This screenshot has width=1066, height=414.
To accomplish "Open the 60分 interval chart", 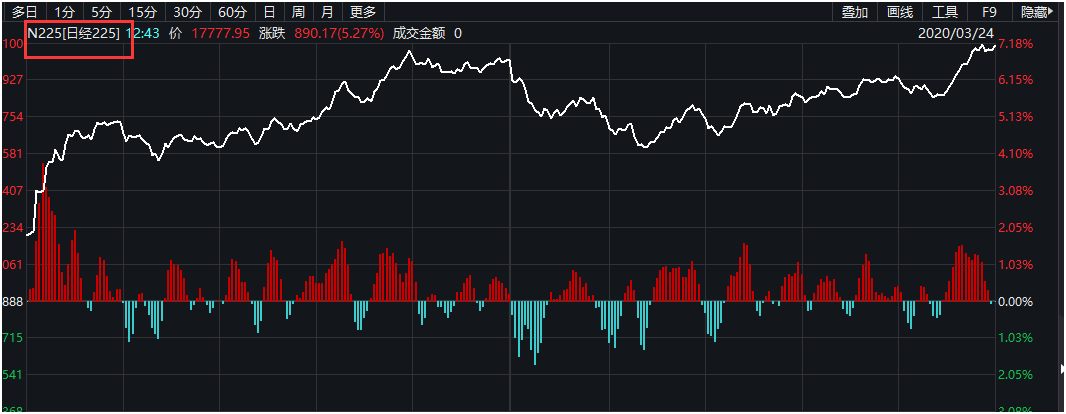I will (232, 12).
